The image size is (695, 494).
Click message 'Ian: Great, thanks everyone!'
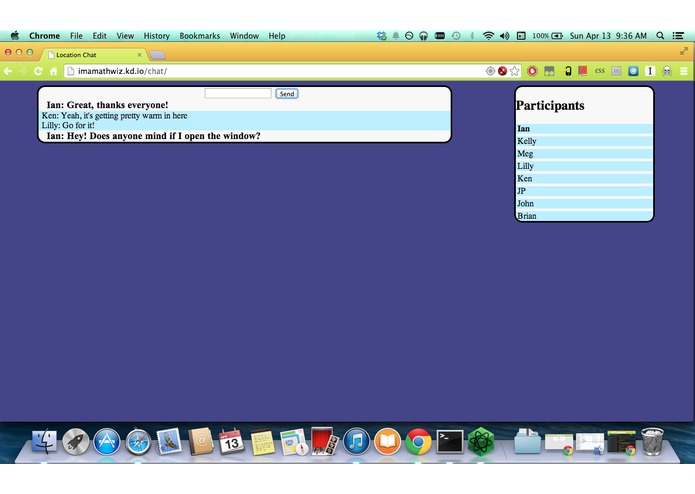tap(107, 105)
